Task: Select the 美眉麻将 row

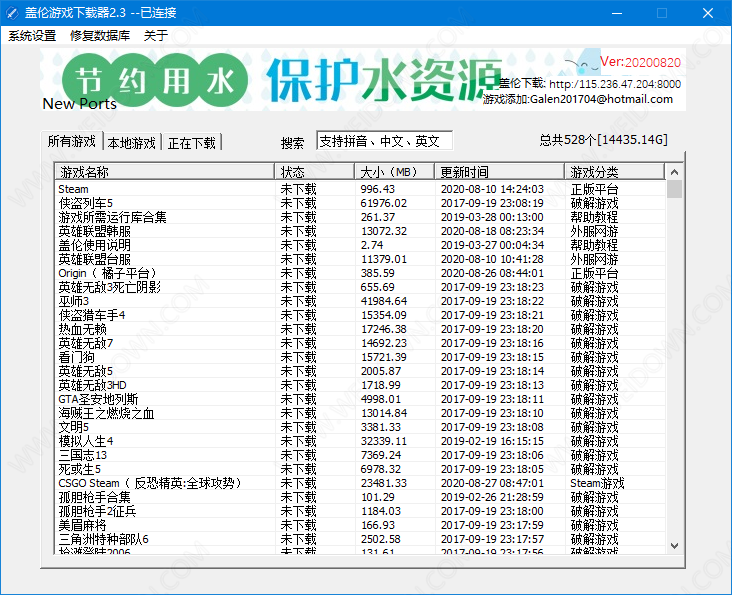Action: (359, 525)
